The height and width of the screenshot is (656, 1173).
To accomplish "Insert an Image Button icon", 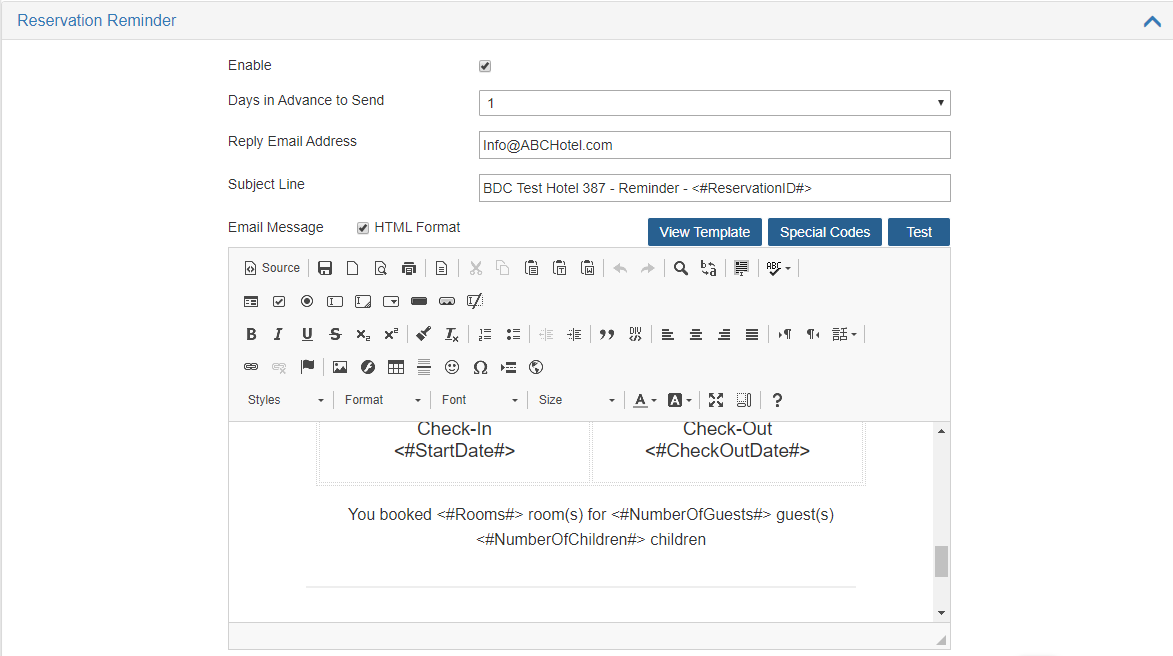I will 447,301.
